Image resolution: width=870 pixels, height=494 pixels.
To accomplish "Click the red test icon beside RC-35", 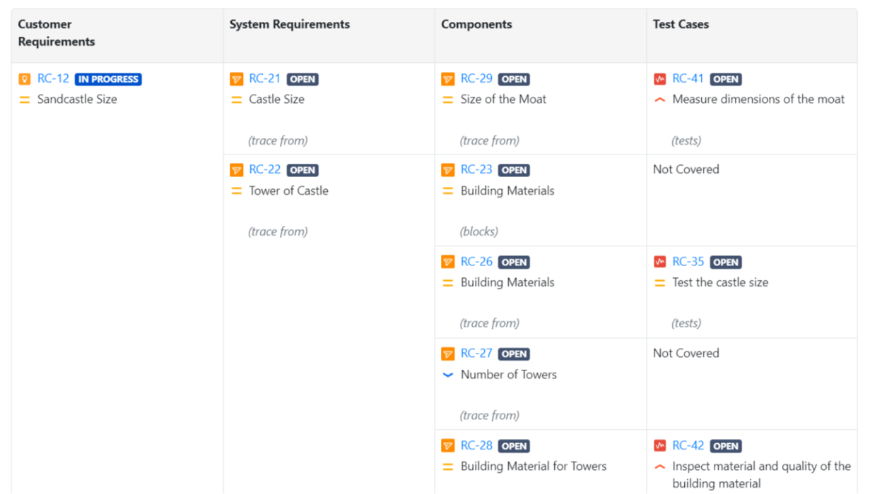I will 660,262.
